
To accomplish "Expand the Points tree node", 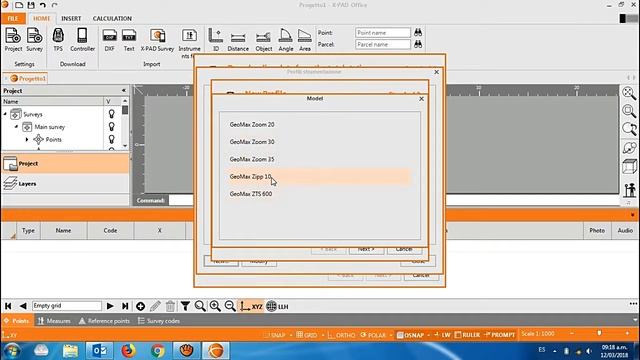I will (x=27, y=140).
